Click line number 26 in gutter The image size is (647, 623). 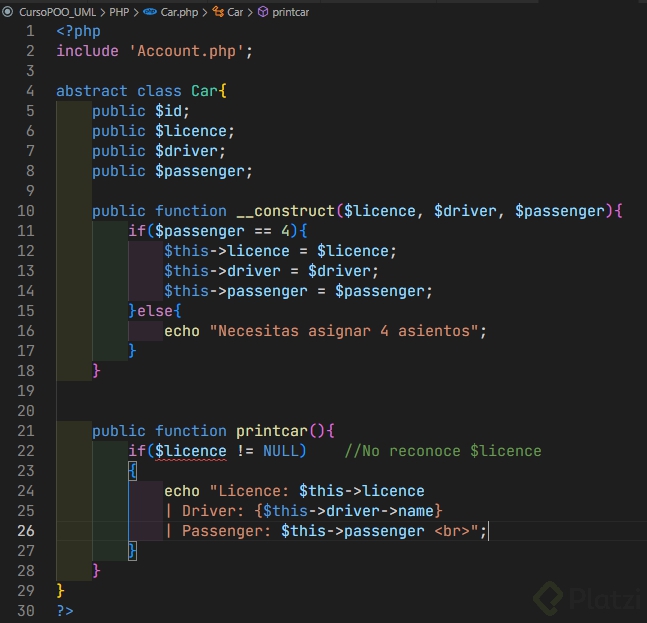pyautogui.click(x=26, y=531)
